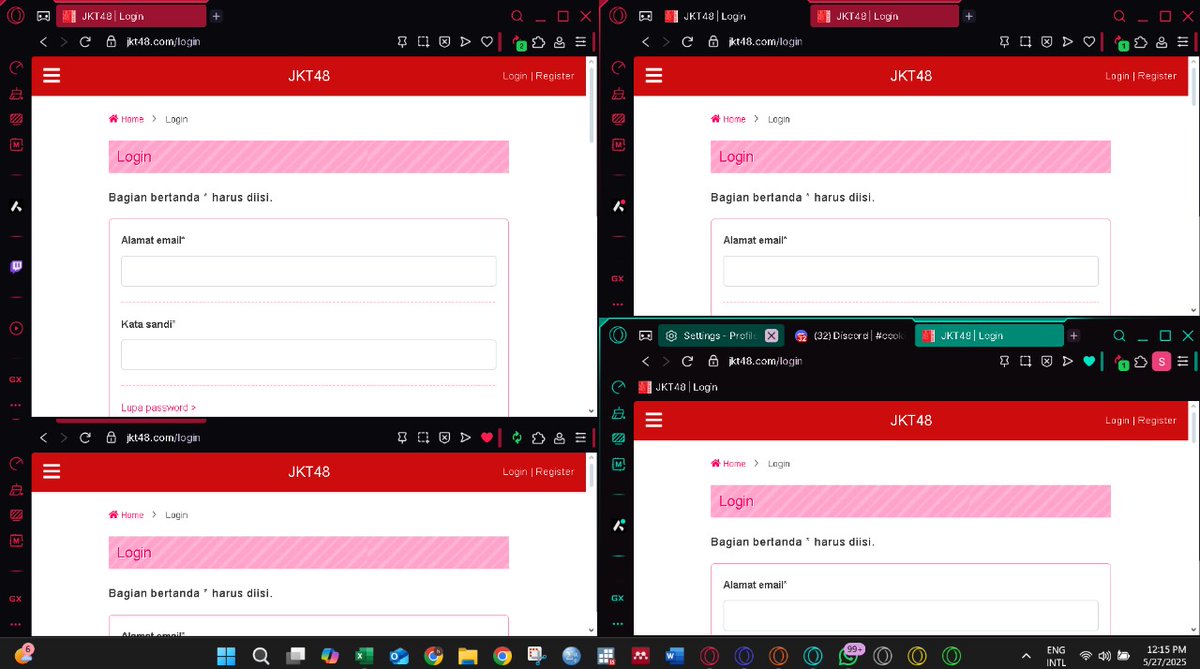The height and width of the screenshot is (669, 1200).
Task: Go back in the top-right window
Action: (x=645, y=42)
